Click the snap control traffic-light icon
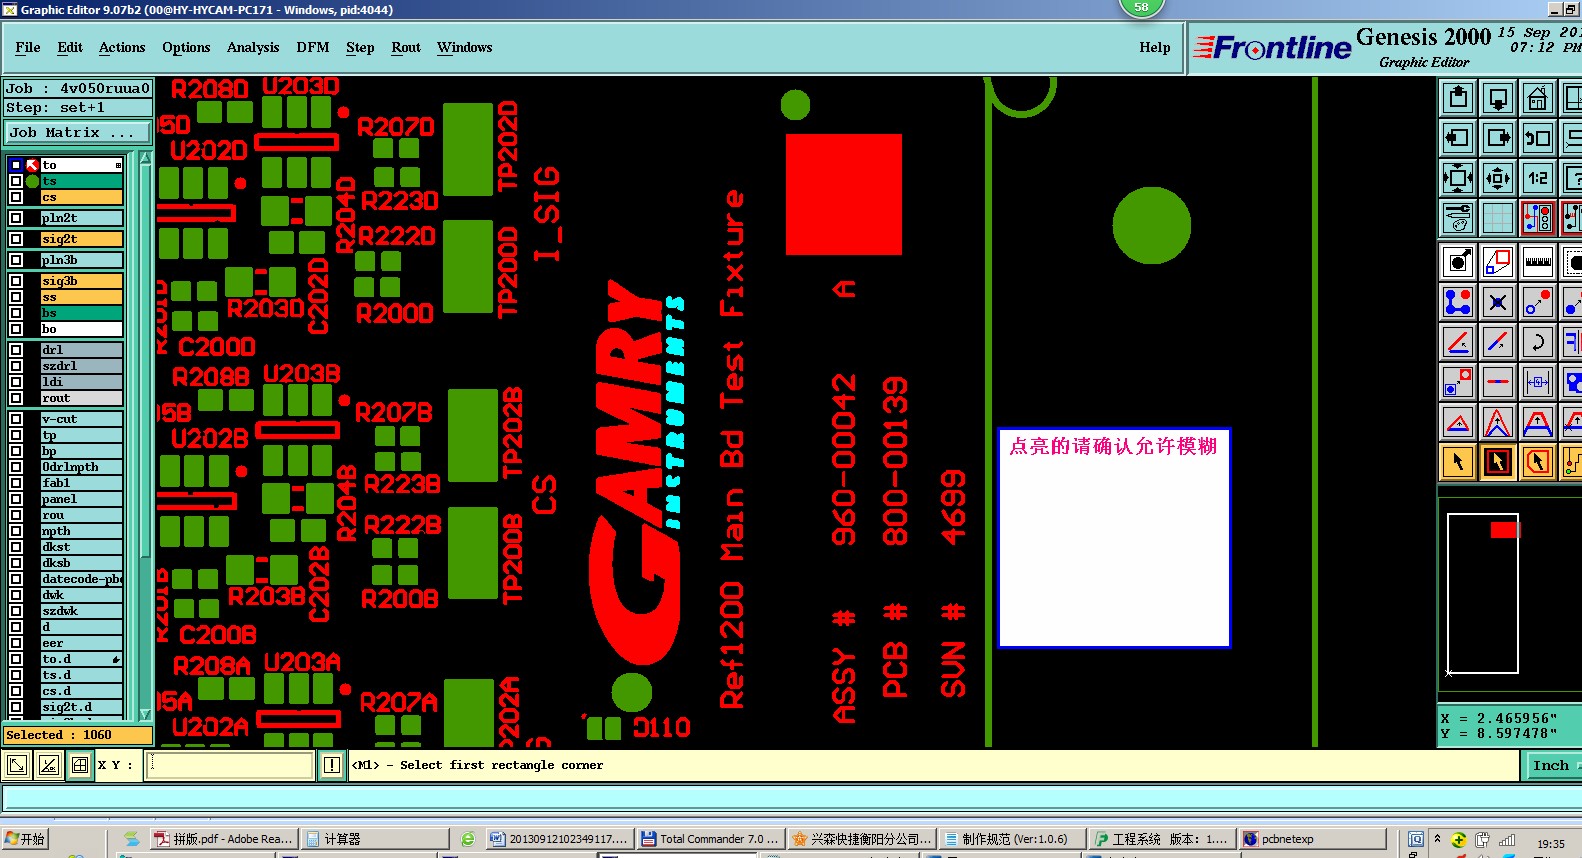 pos(1538,217)
